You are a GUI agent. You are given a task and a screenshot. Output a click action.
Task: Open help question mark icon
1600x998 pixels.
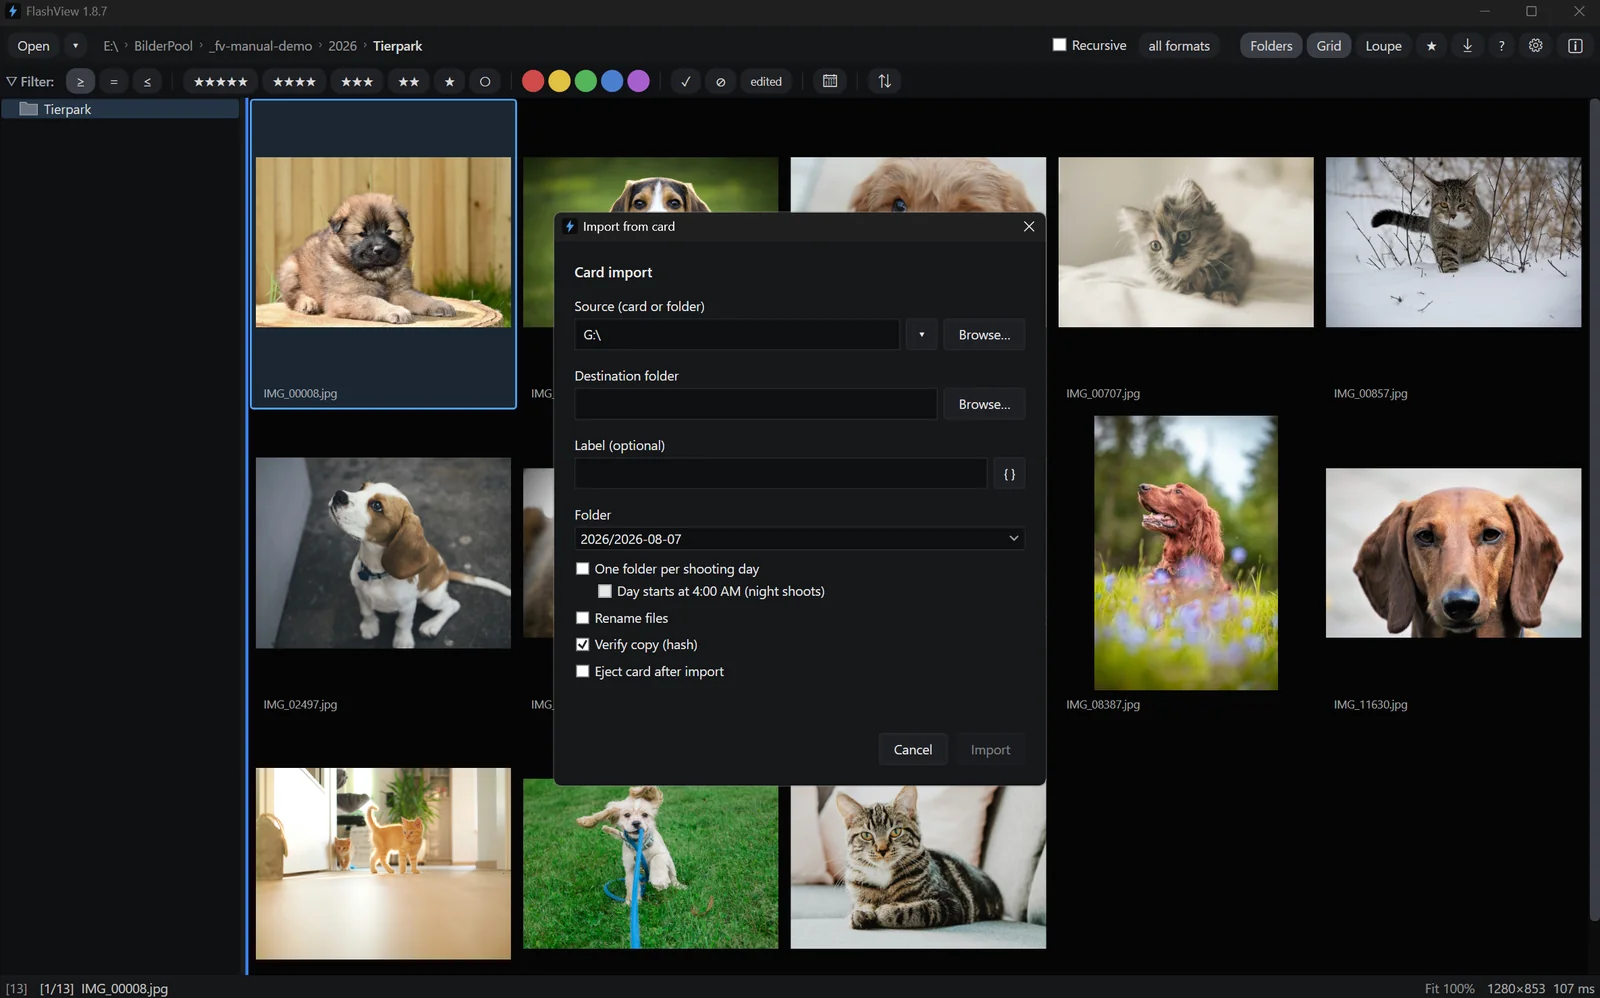coord(1501,46)
